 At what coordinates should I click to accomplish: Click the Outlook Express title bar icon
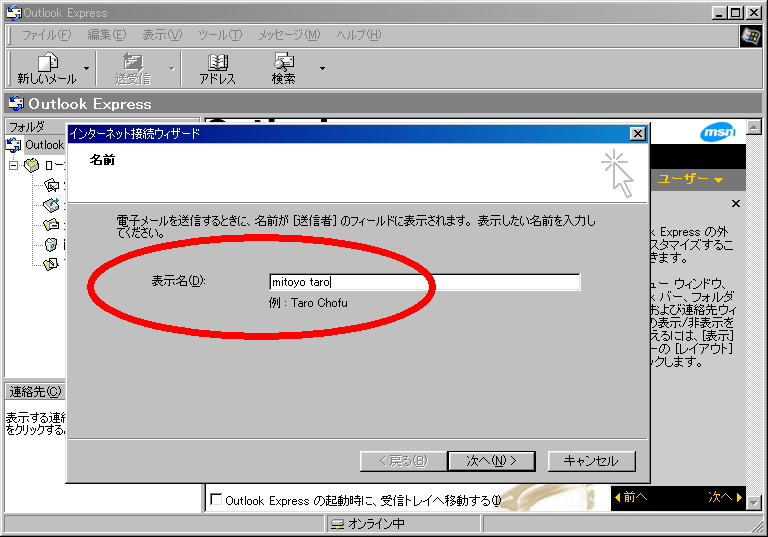(x=14, y=13)
